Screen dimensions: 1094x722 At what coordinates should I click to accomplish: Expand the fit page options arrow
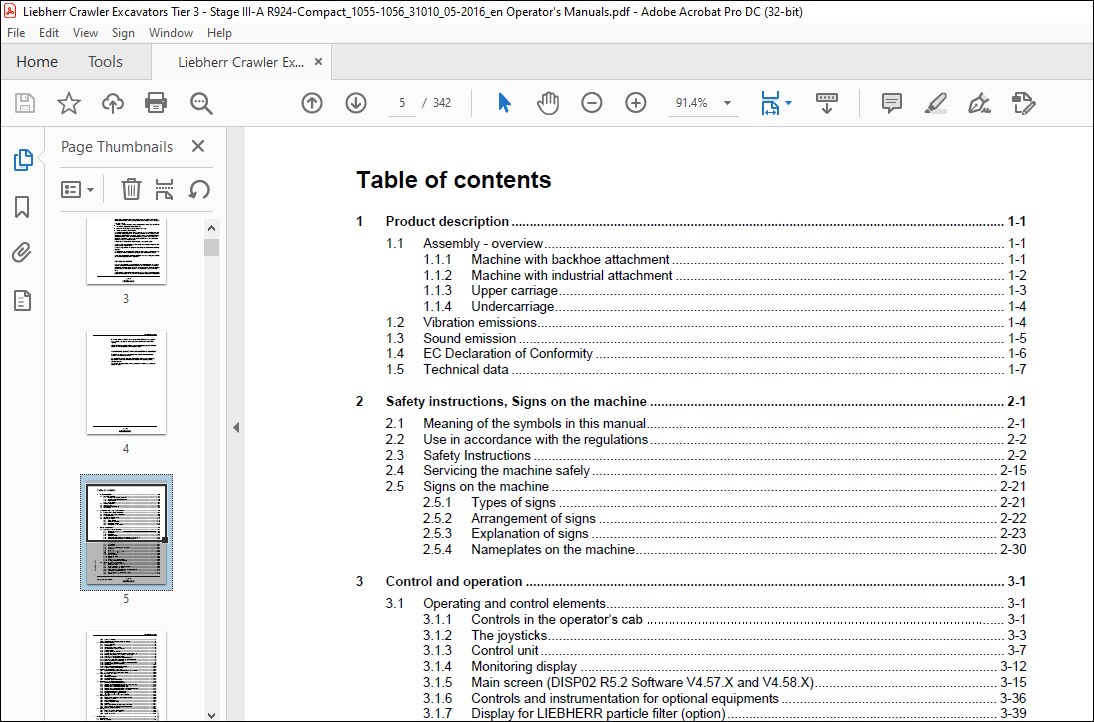(788, 103)
